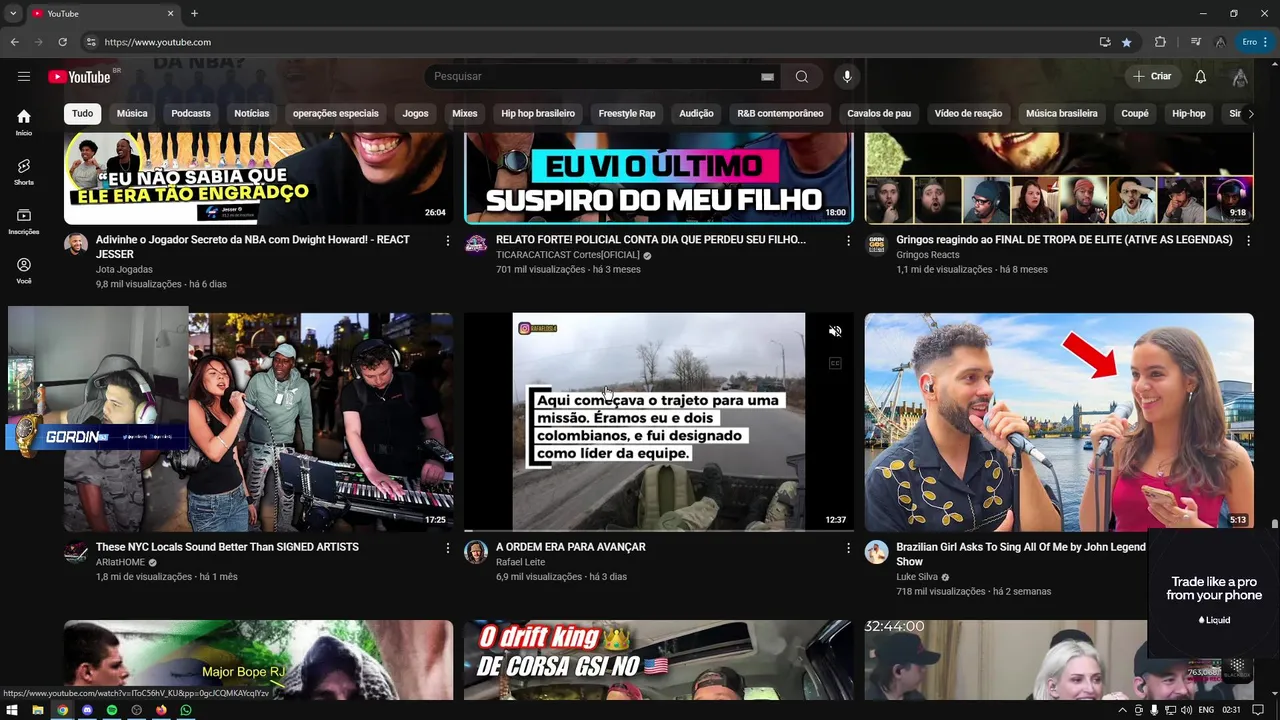Reload the page

point(62,42)
